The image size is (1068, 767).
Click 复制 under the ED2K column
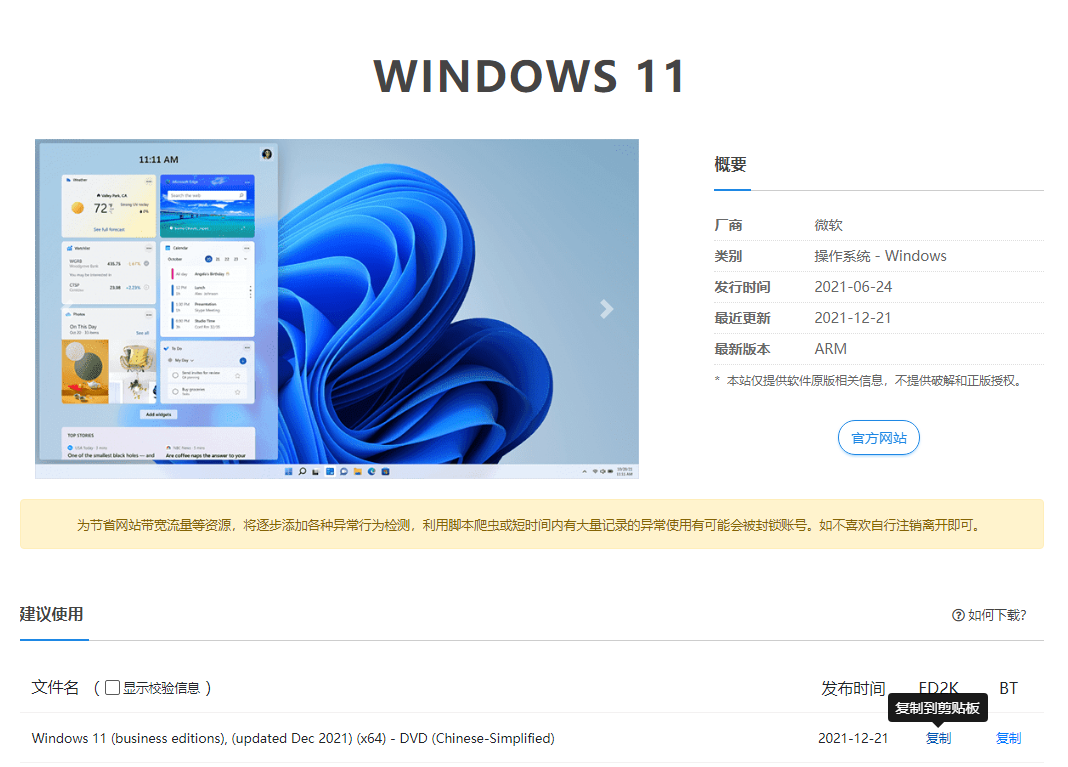tap(938, 738)
